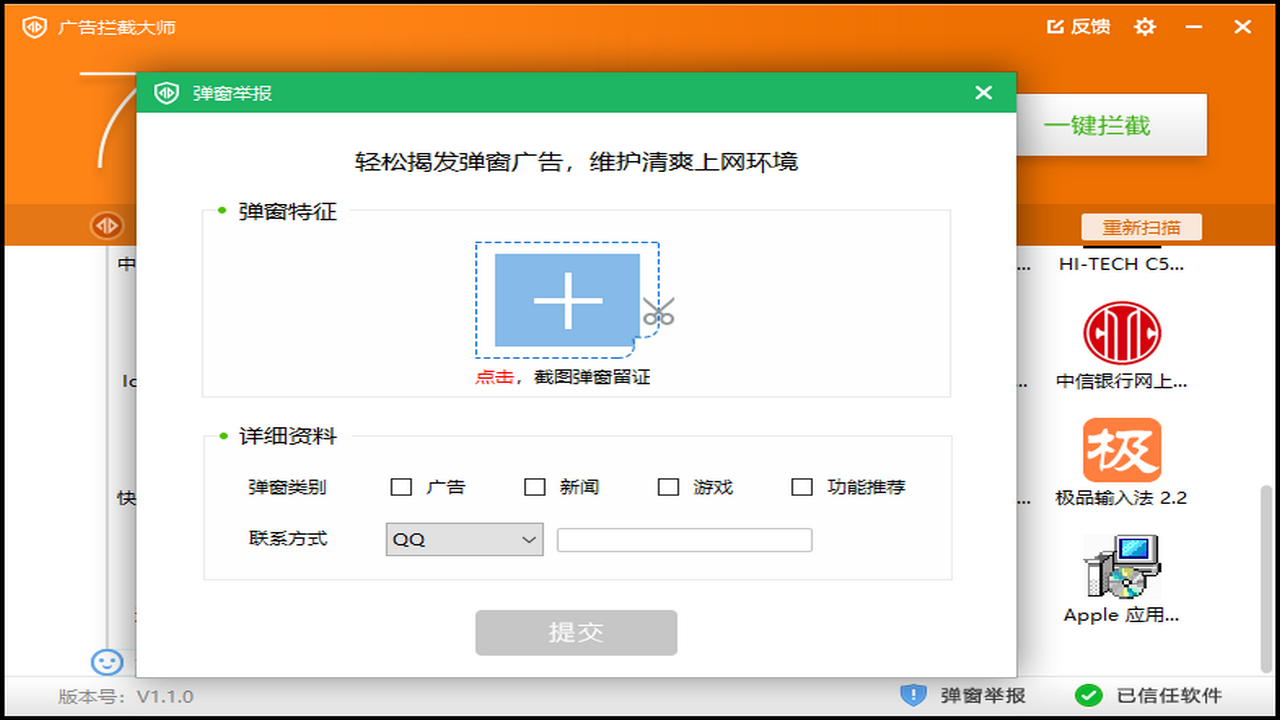
Task: Click the 重新扫描 rescan link
Action: pos(1141,227)
